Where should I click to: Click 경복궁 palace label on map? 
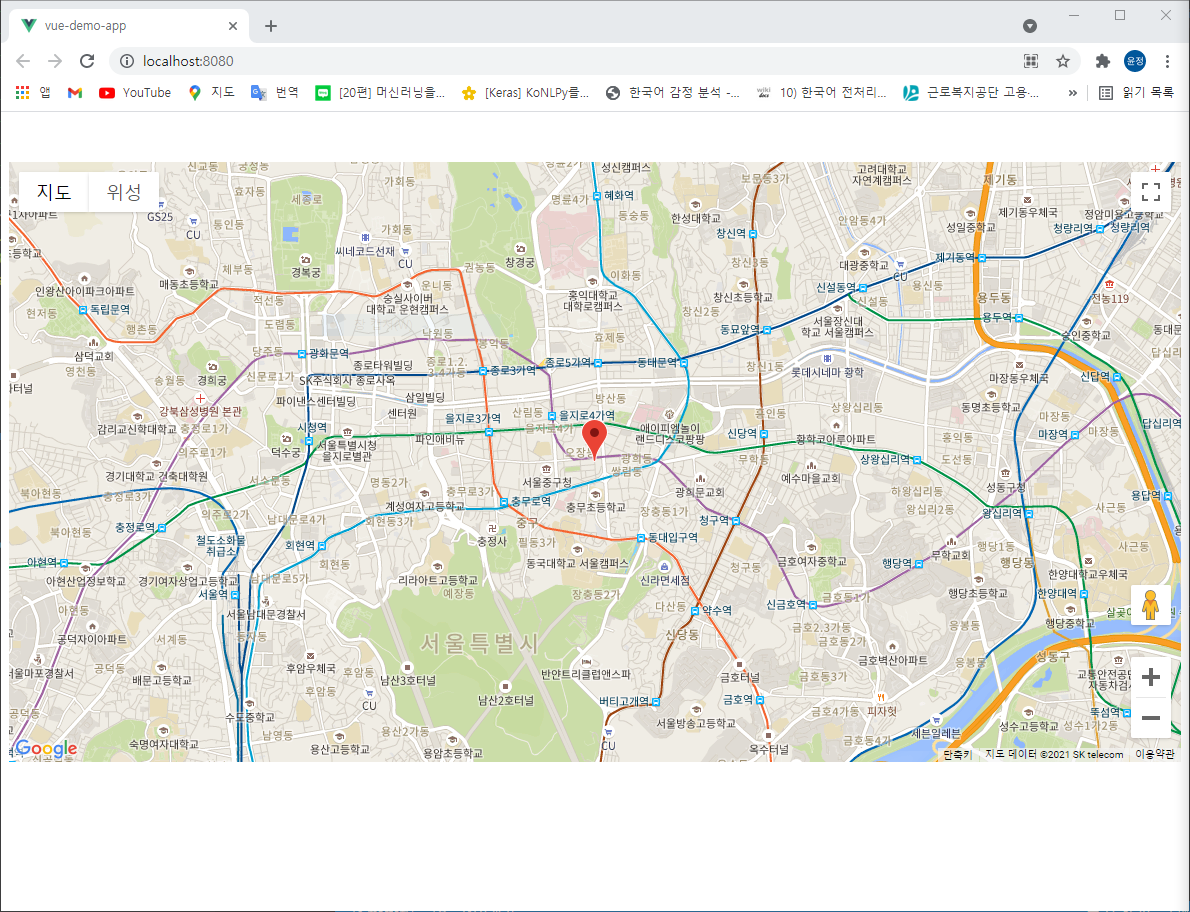[305, 272]
